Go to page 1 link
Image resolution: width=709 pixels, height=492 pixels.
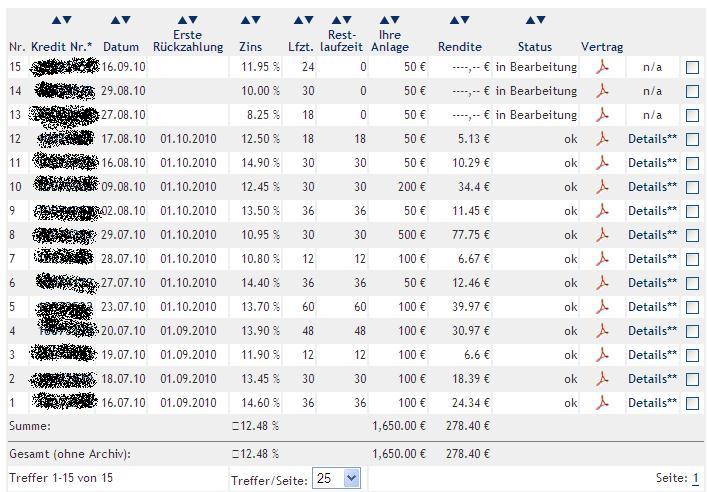tap(695, 479)
